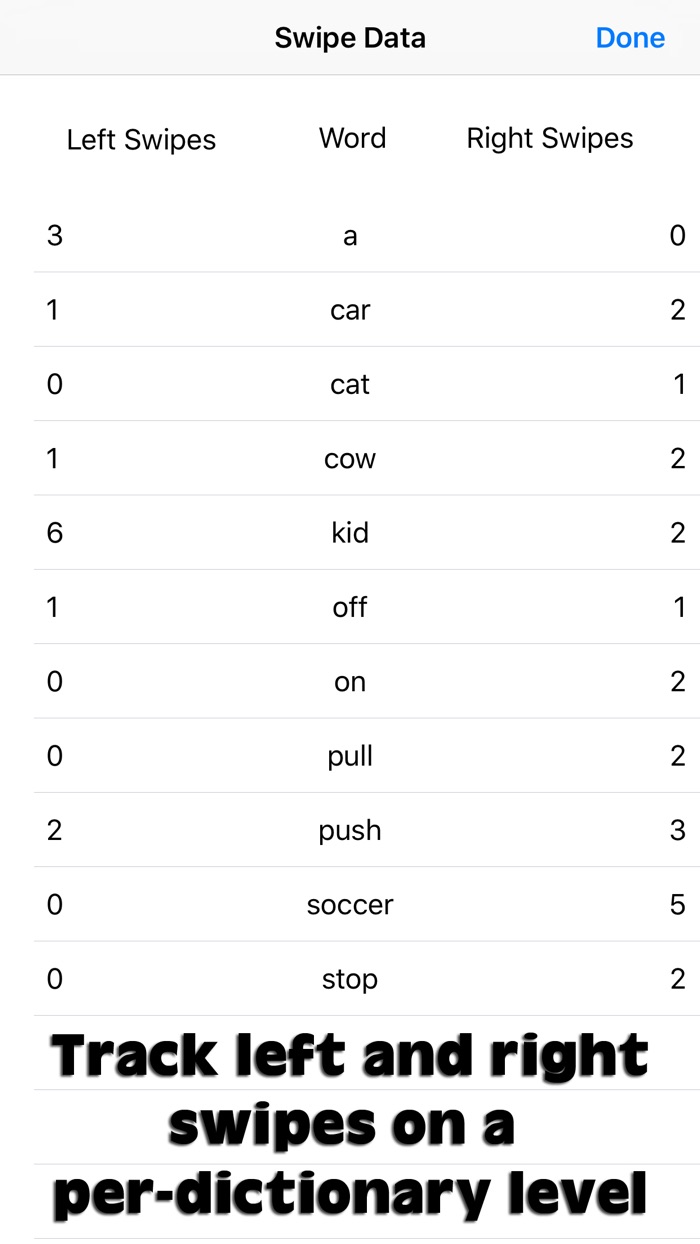Tap the Done button
Viewport: 700px width, 1244px height.
[630, 38]
